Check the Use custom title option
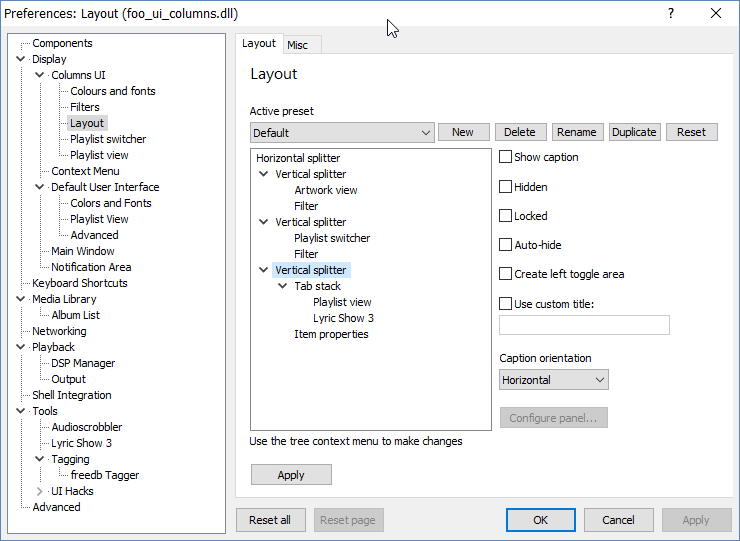The width and height of the screenshot is (740, 541). pos(506,304)
